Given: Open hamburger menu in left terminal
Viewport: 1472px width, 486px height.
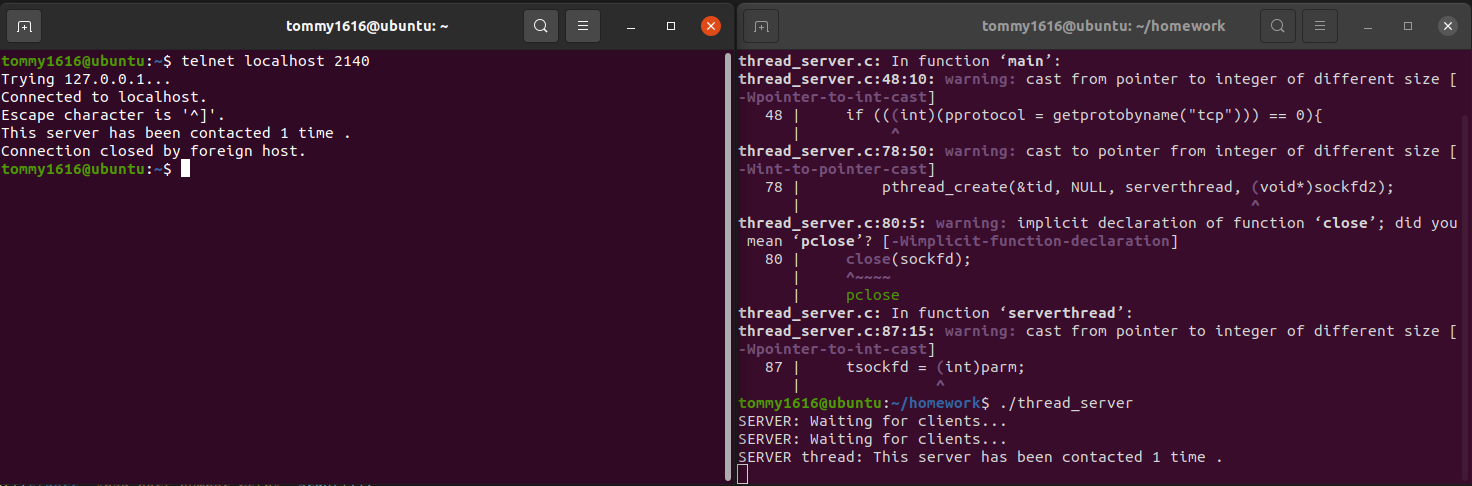Looking at the screenshot, I should pos(584,26).
